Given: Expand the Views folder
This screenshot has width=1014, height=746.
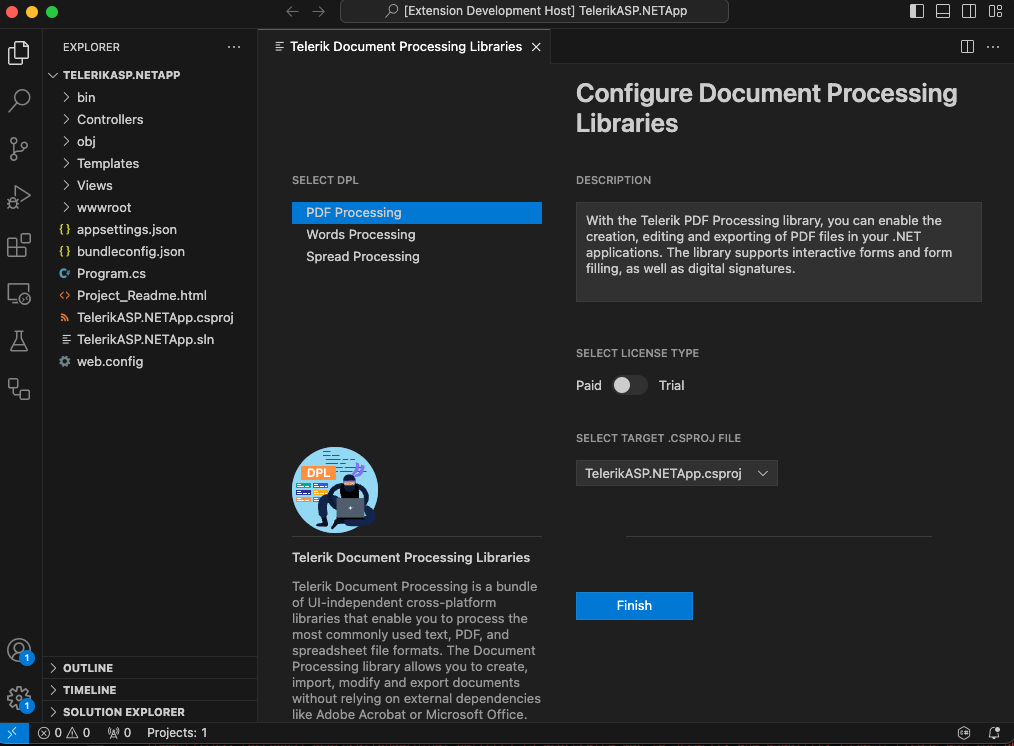Looking at the screenshot, I should click(150, 186).
